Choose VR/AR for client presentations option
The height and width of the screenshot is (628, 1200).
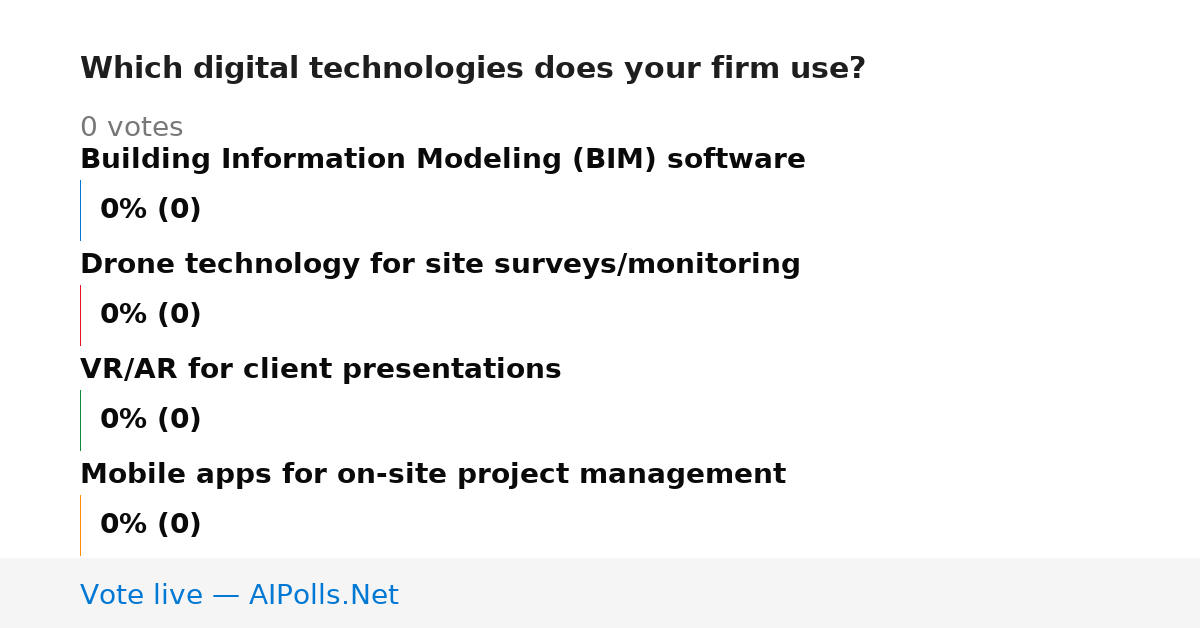point(320,370)
